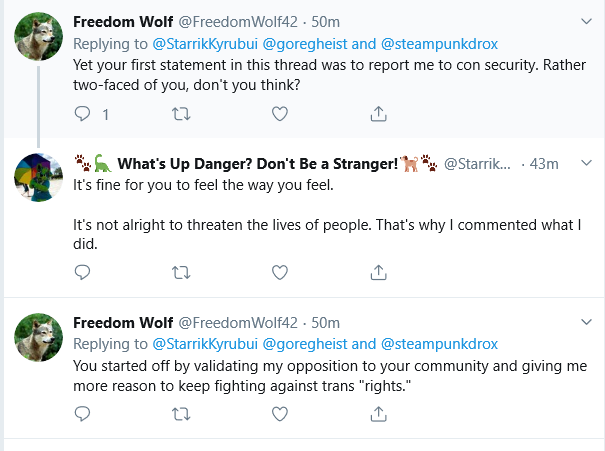Open the rainbow umbrella avatar profile
The width and height of the screenshot is (605, 451).
pyautogui.click(x=38, y=177)
